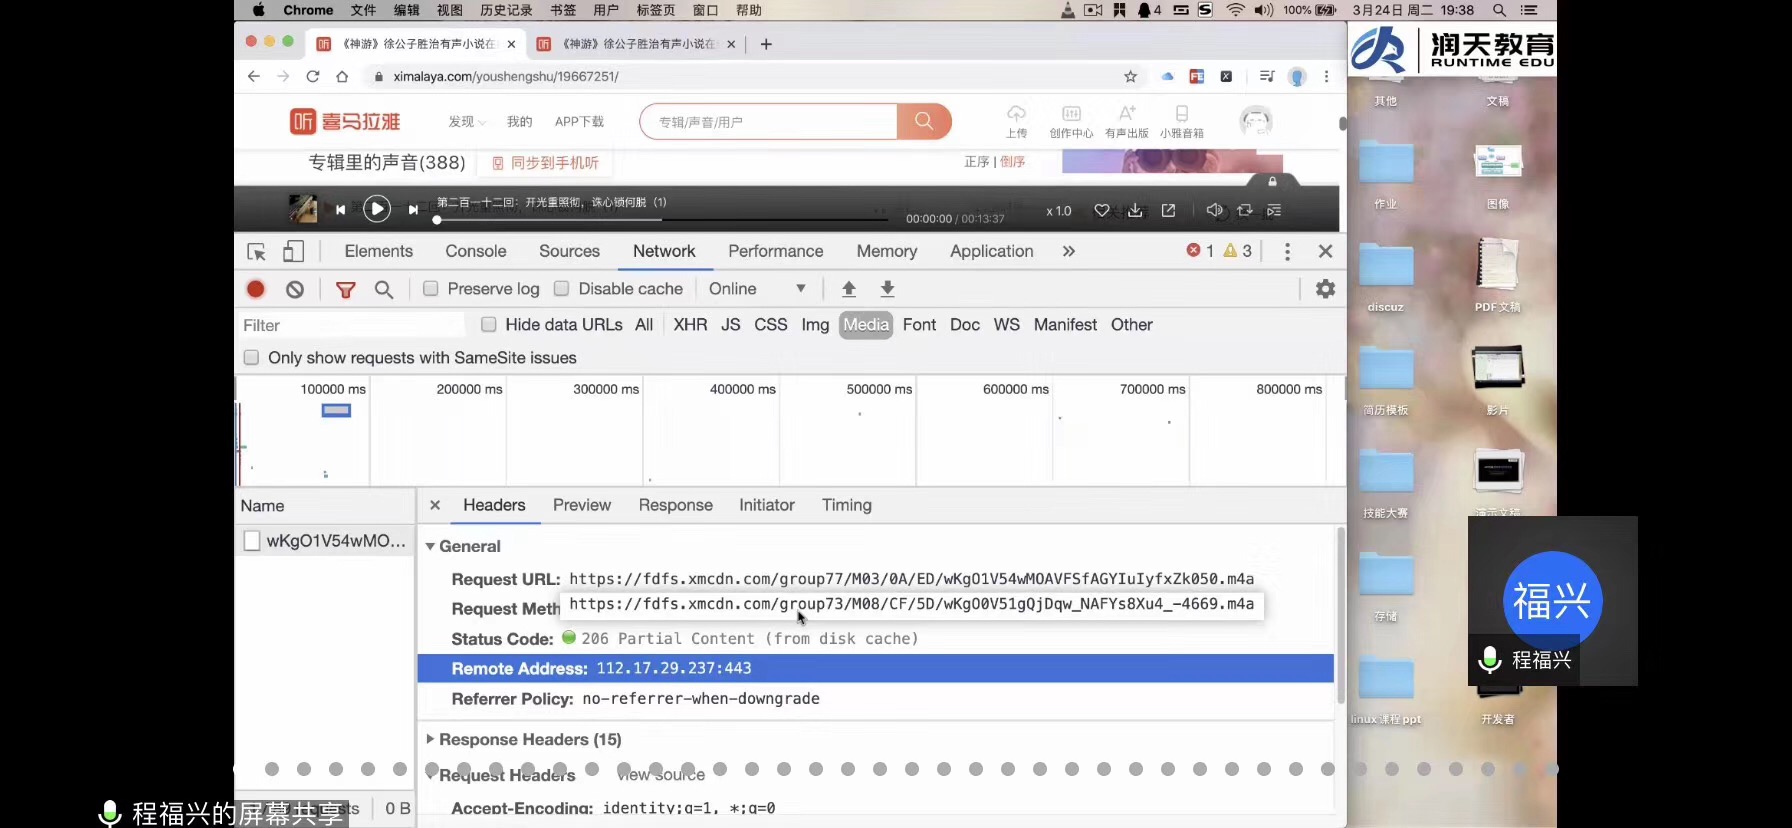1792x828 pixels.
Task: Click the red record network log button
Action: point(256,289)
